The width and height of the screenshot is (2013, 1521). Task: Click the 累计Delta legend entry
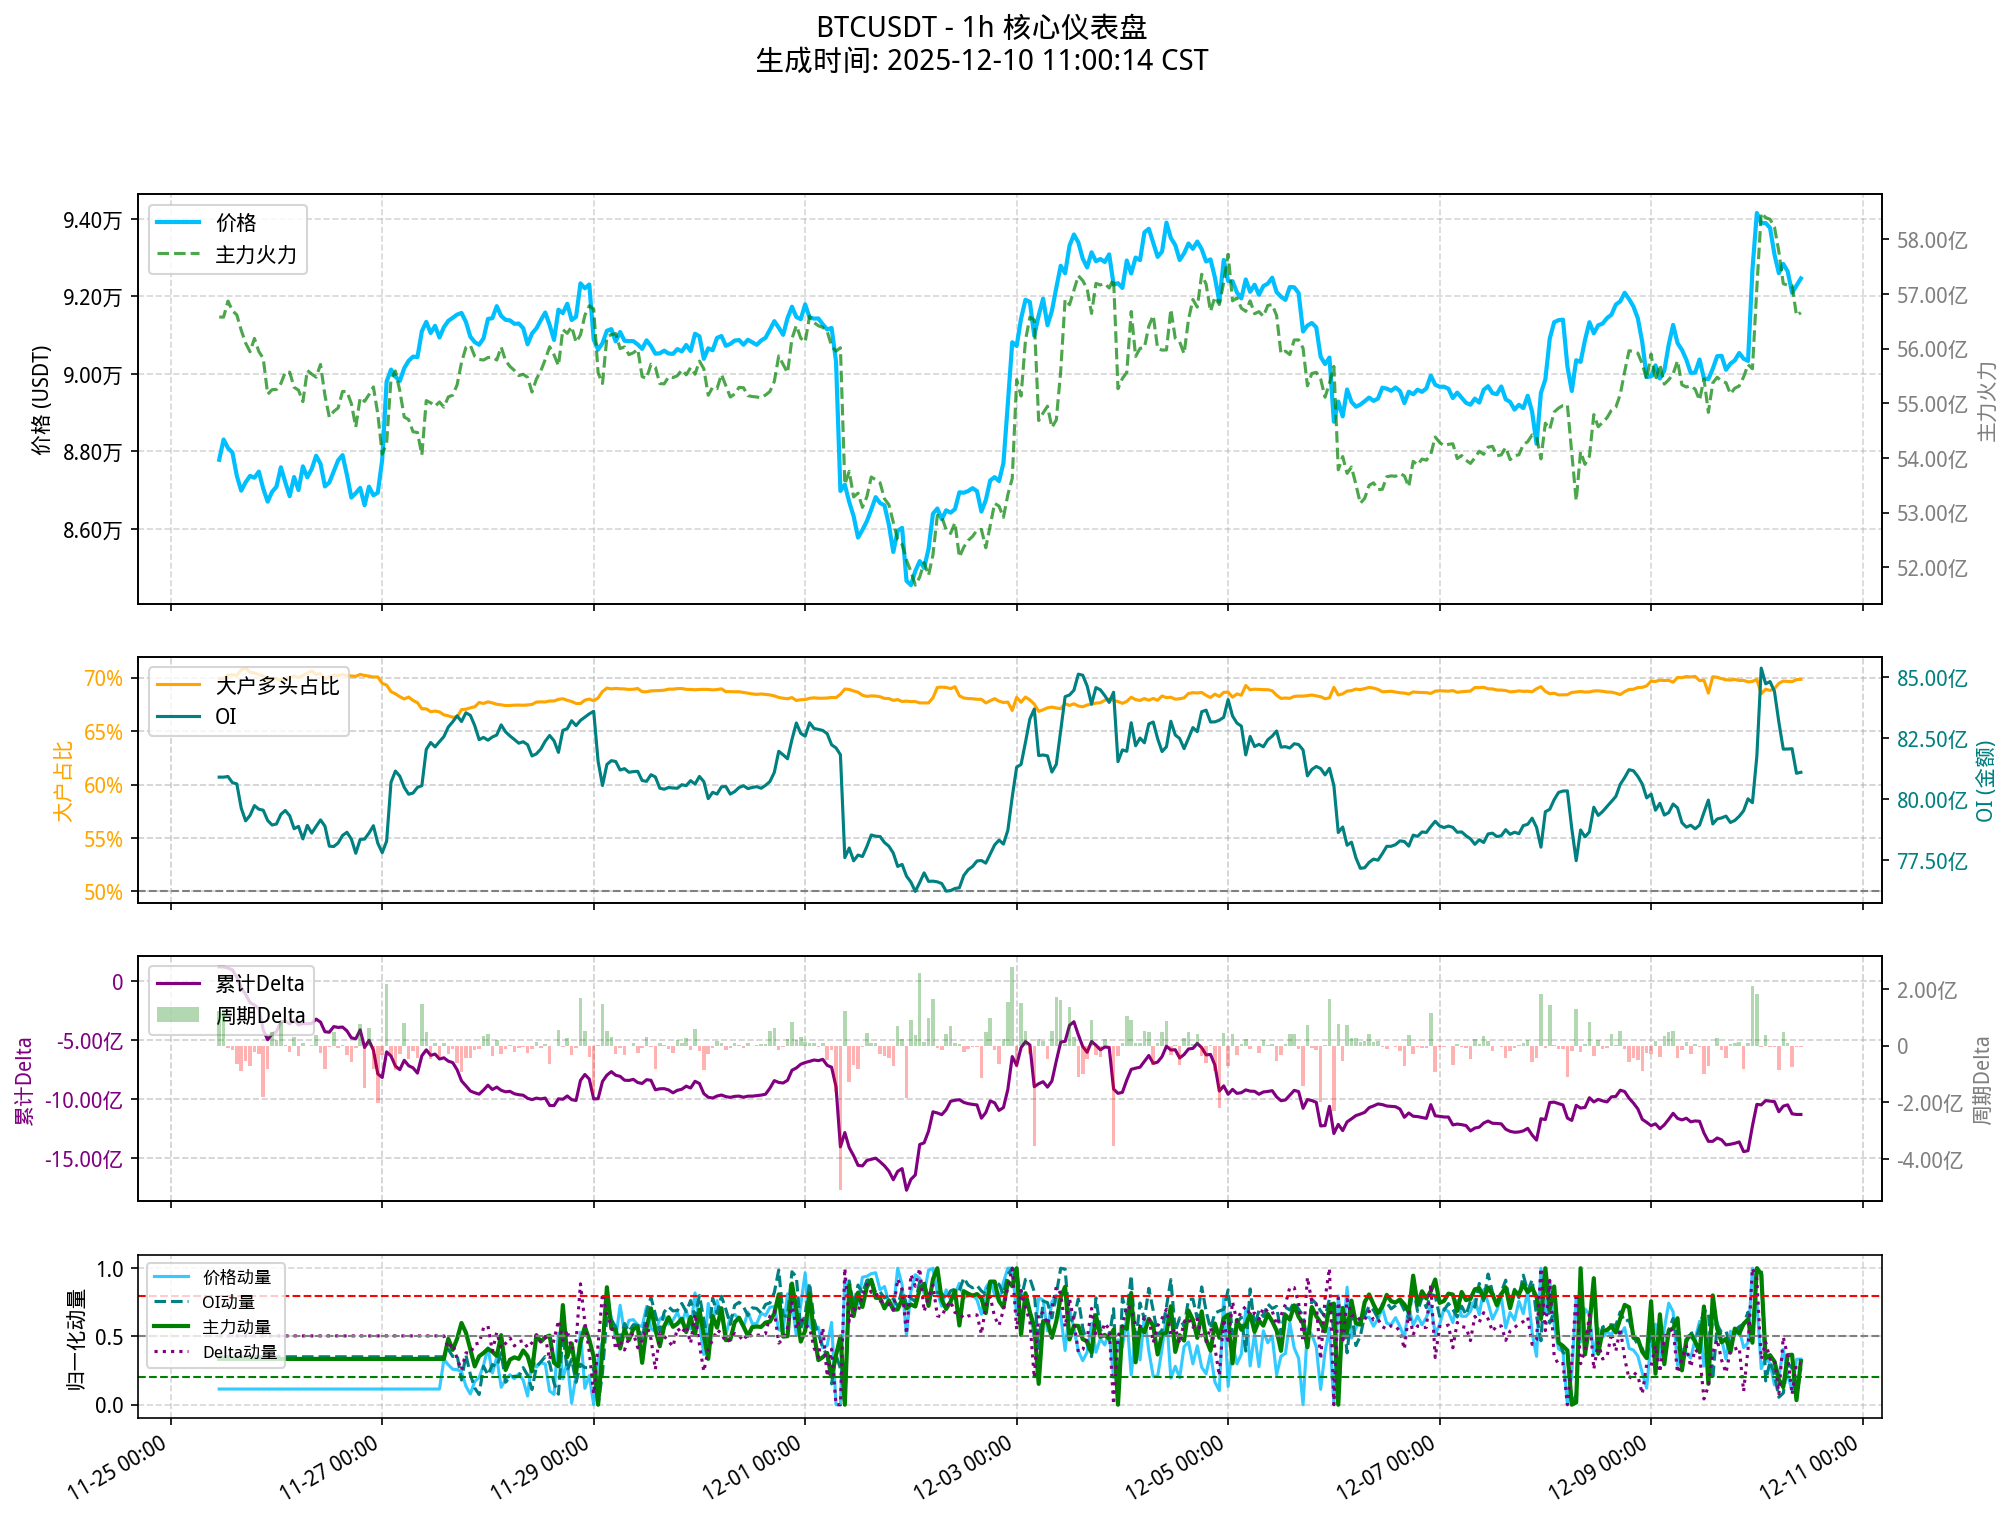[x=259, y=984]
